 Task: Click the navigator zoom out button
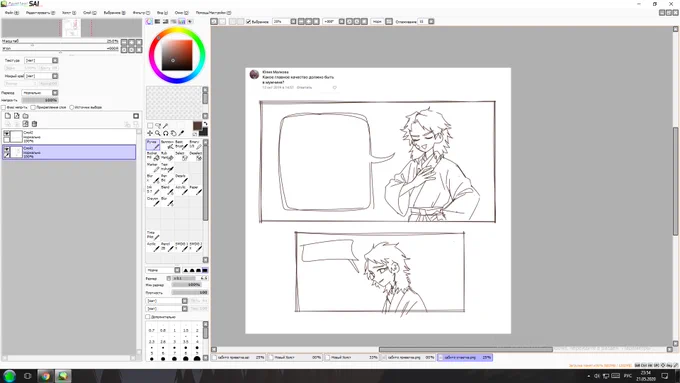coord(124,42)
